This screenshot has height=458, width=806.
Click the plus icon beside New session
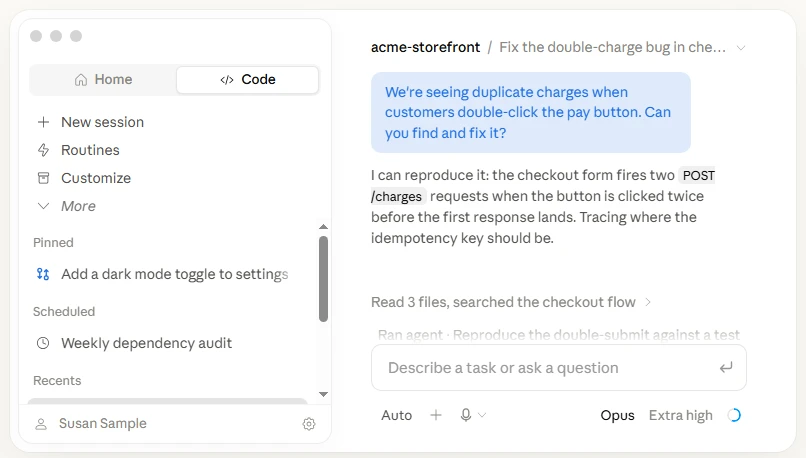(44, 122)
